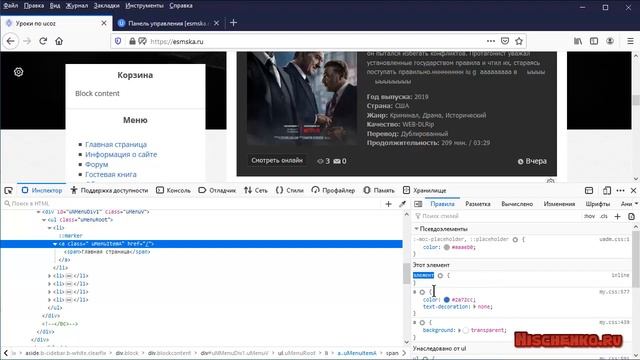Open the Поддержка доступности tab

coord(109,191)
